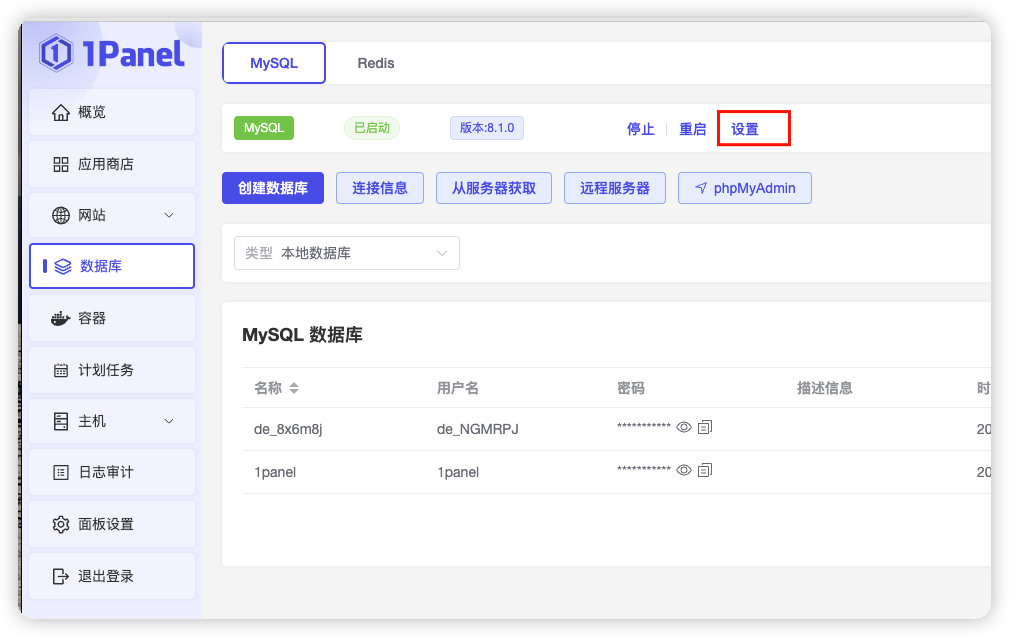Screen dimensions: 1009x637
Task: Click the Docker whale icon beside 容器
Action: pyautogui.click(x=60, y=318)
